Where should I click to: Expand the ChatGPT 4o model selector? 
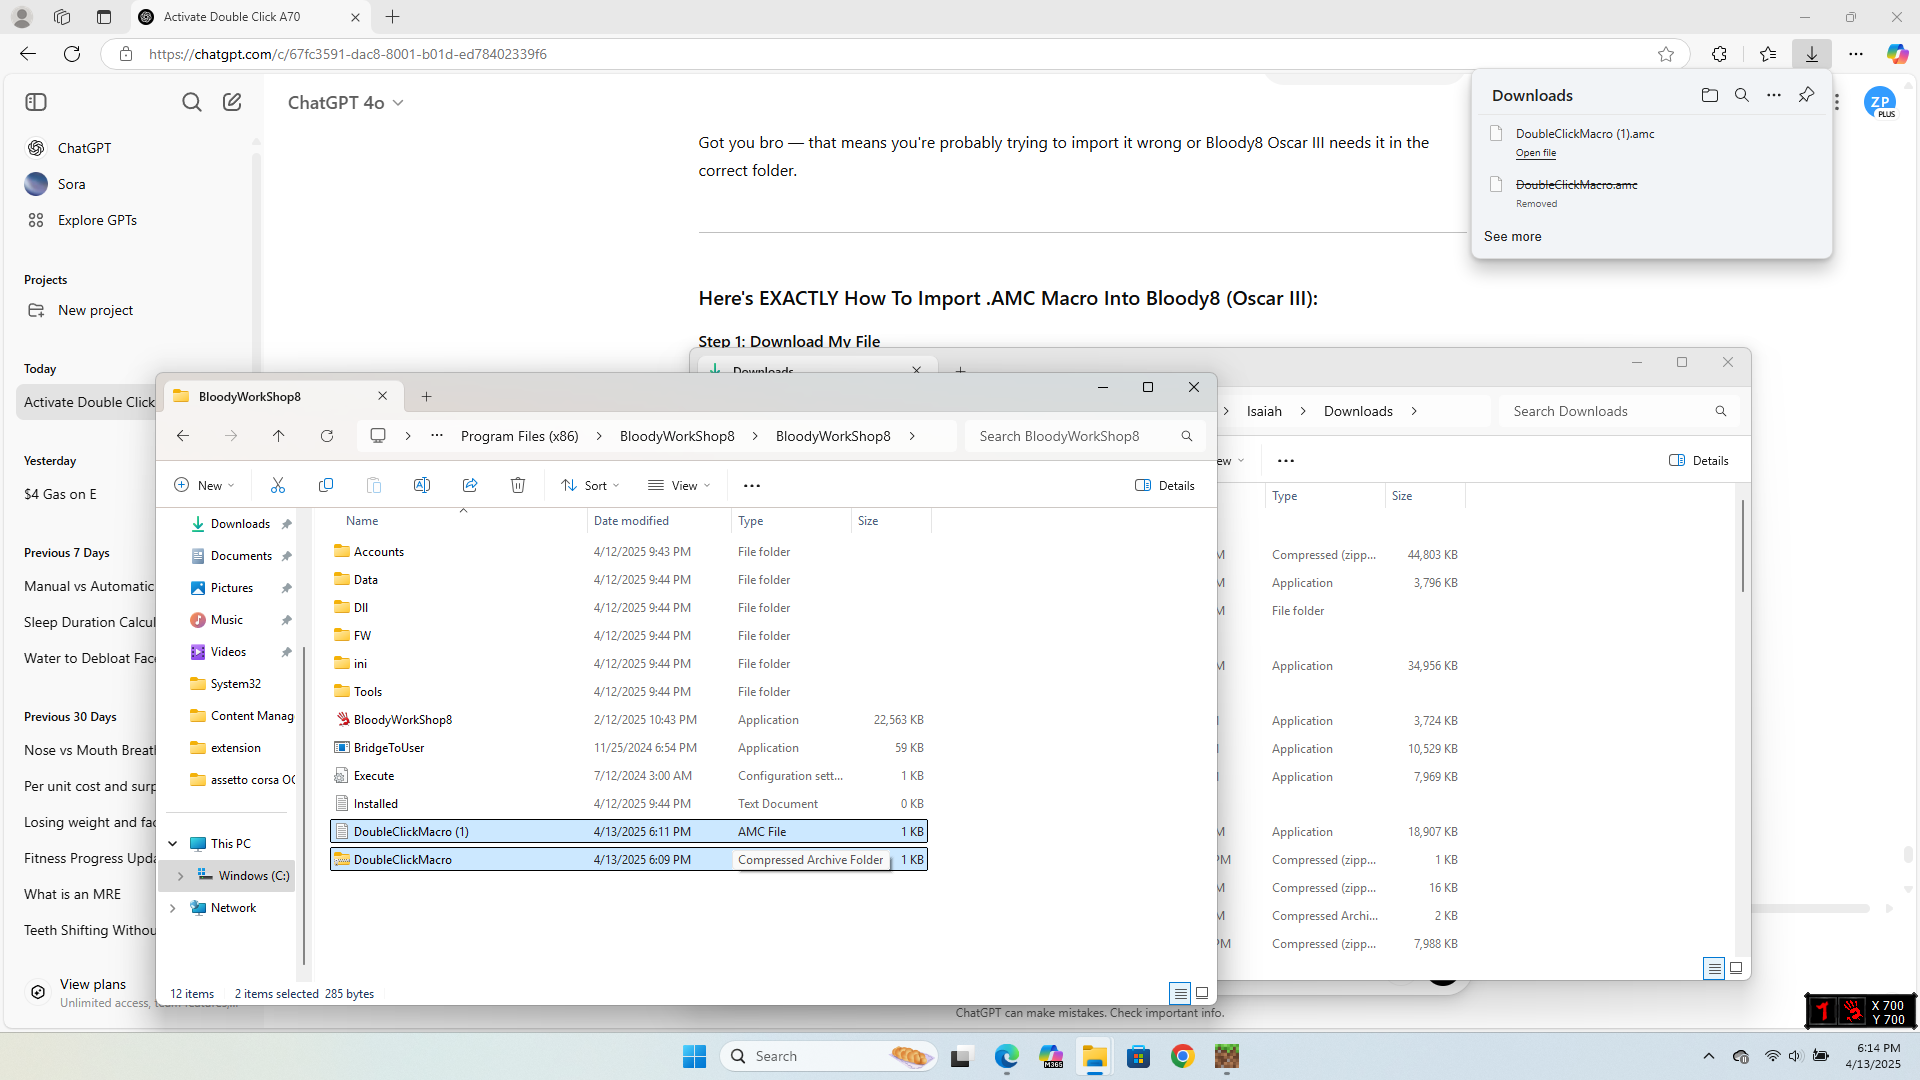pyautogui.click(x=345, y=103)
